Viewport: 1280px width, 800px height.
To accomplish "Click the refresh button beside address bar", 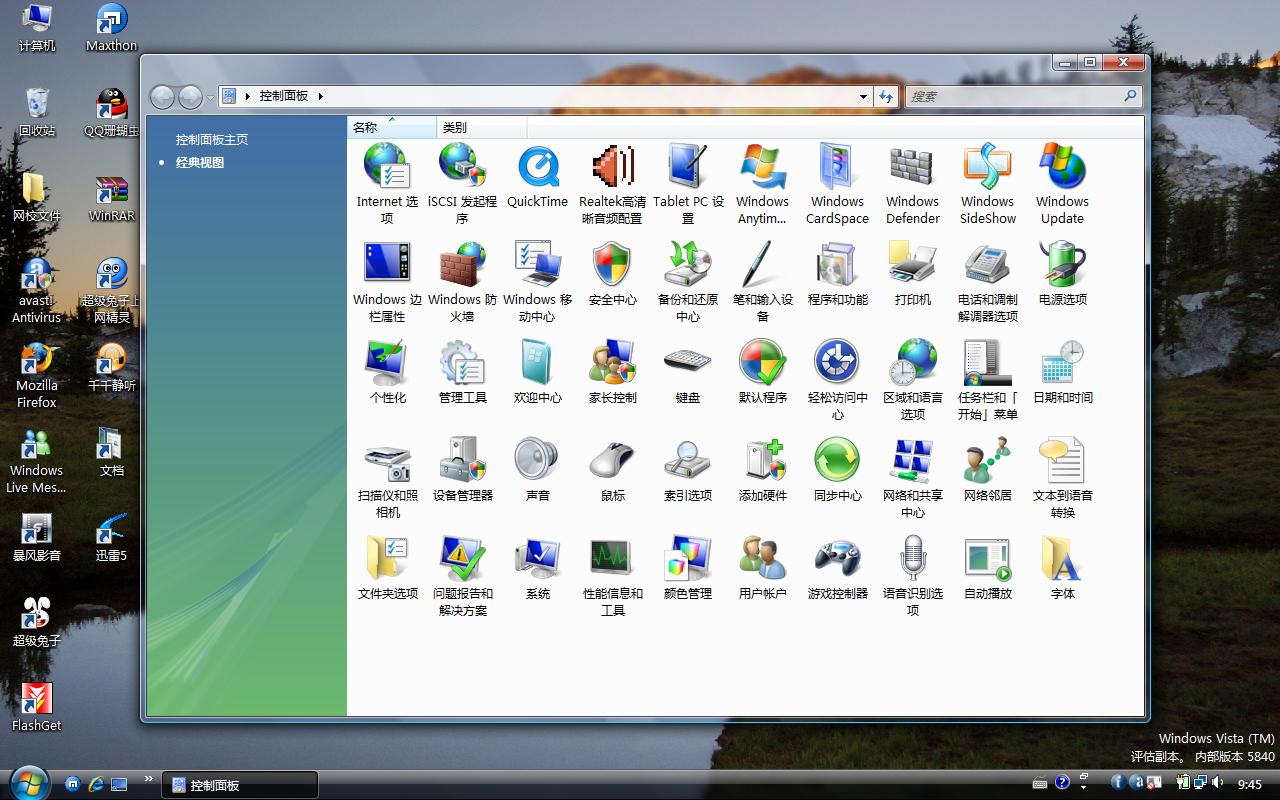I will click(x=886, y=96).
